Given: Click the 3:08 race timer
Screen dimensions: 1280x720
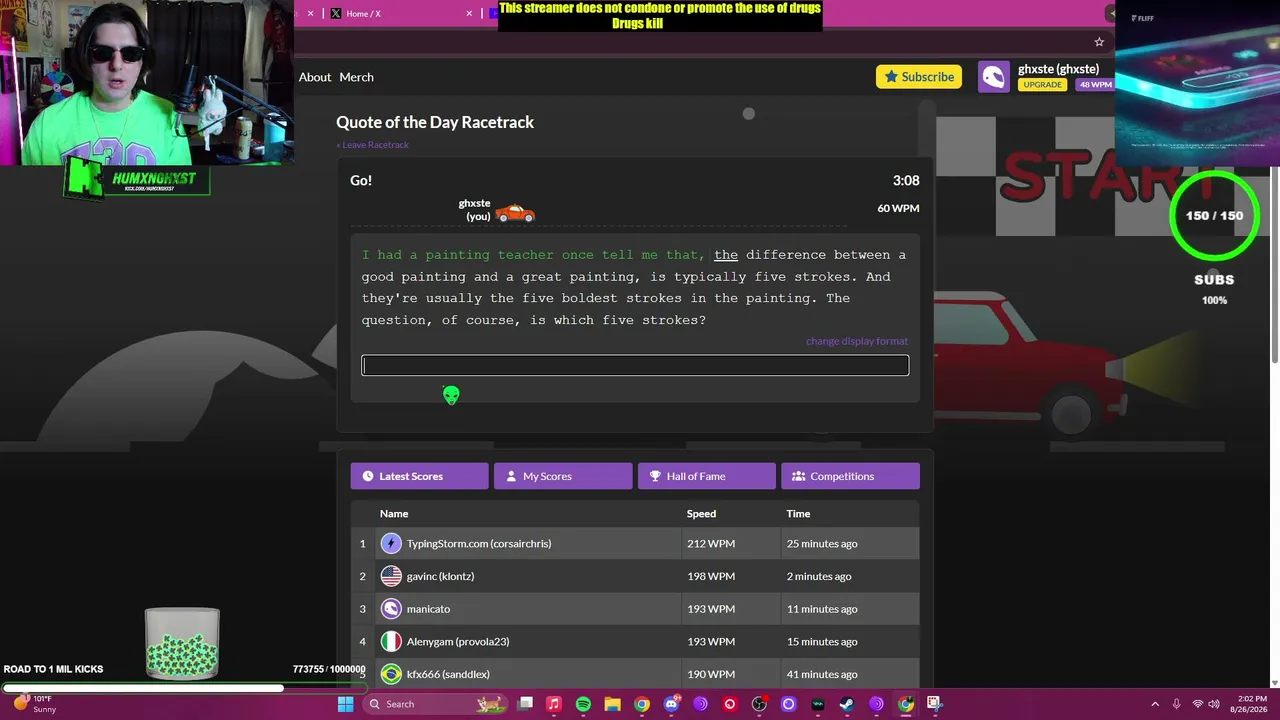Looking at the screenshot, I should 906,181.
